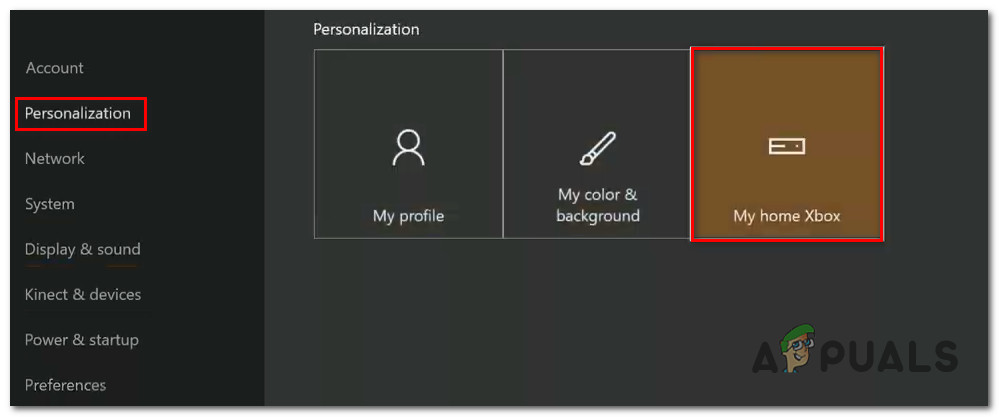The image size is (999, 417).
Task: Click the Personalization heading above the tiles
Action: 366,29
